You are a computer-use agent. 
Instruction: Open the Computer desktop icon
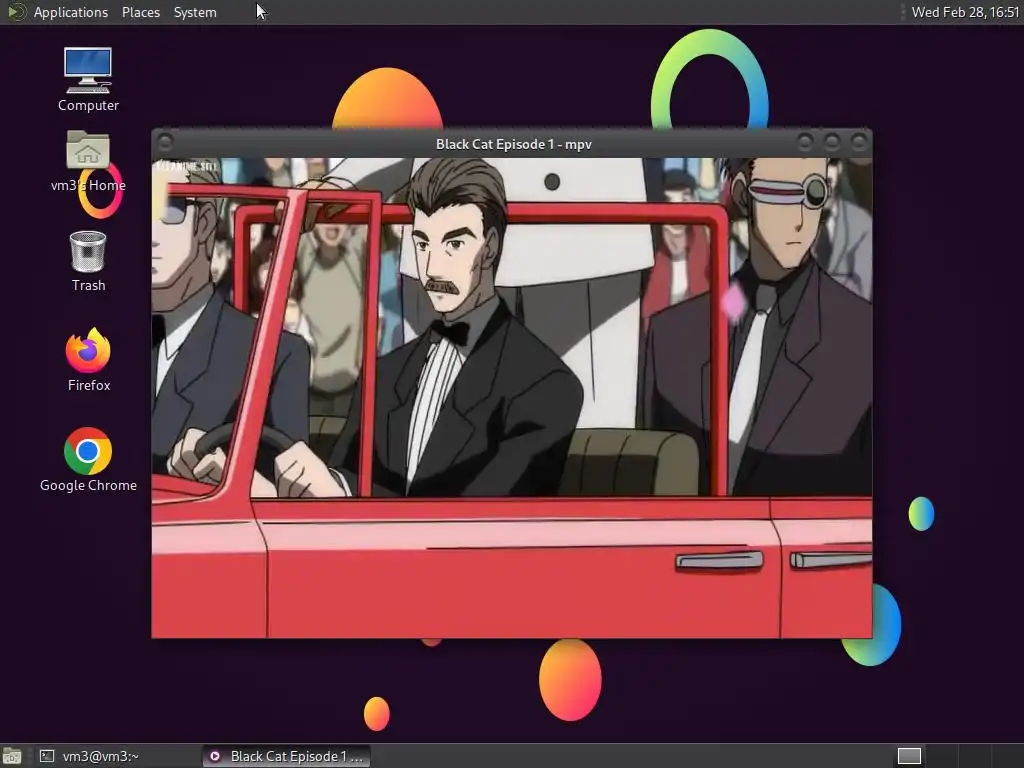tap(88, 79)
